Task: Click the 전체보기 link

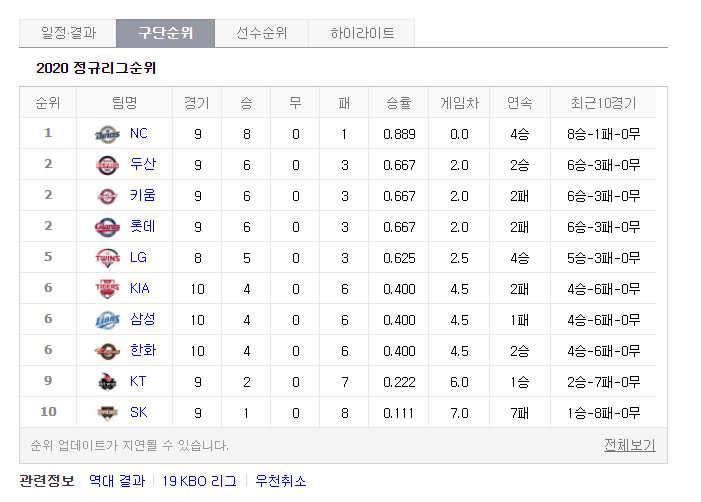Action: coord(629,445)
